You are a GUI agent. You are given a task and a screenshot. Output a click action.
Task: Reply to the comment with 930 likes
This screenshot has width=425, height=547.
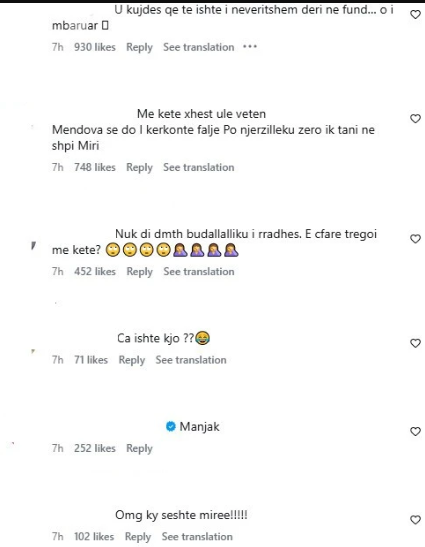pyautogui.click(x=139, y=47)
